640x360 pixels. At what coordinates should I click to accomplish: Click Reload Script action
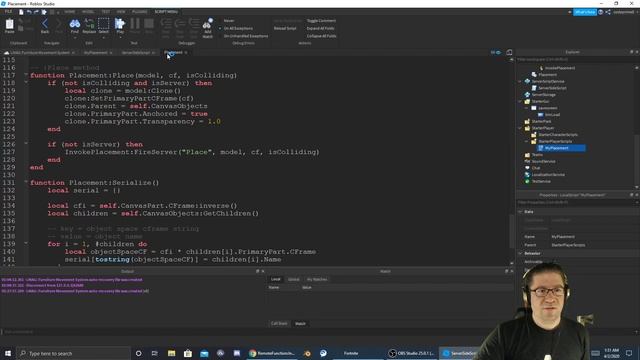pos(285,28)
